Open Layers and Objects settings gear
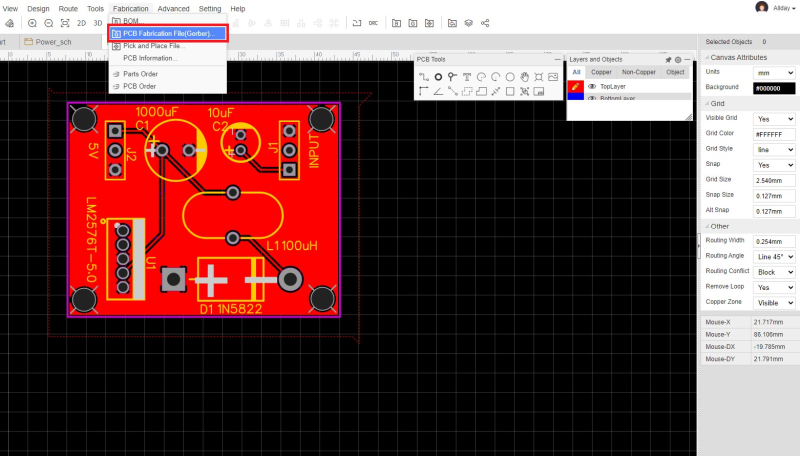 click(x=678, y=60)
